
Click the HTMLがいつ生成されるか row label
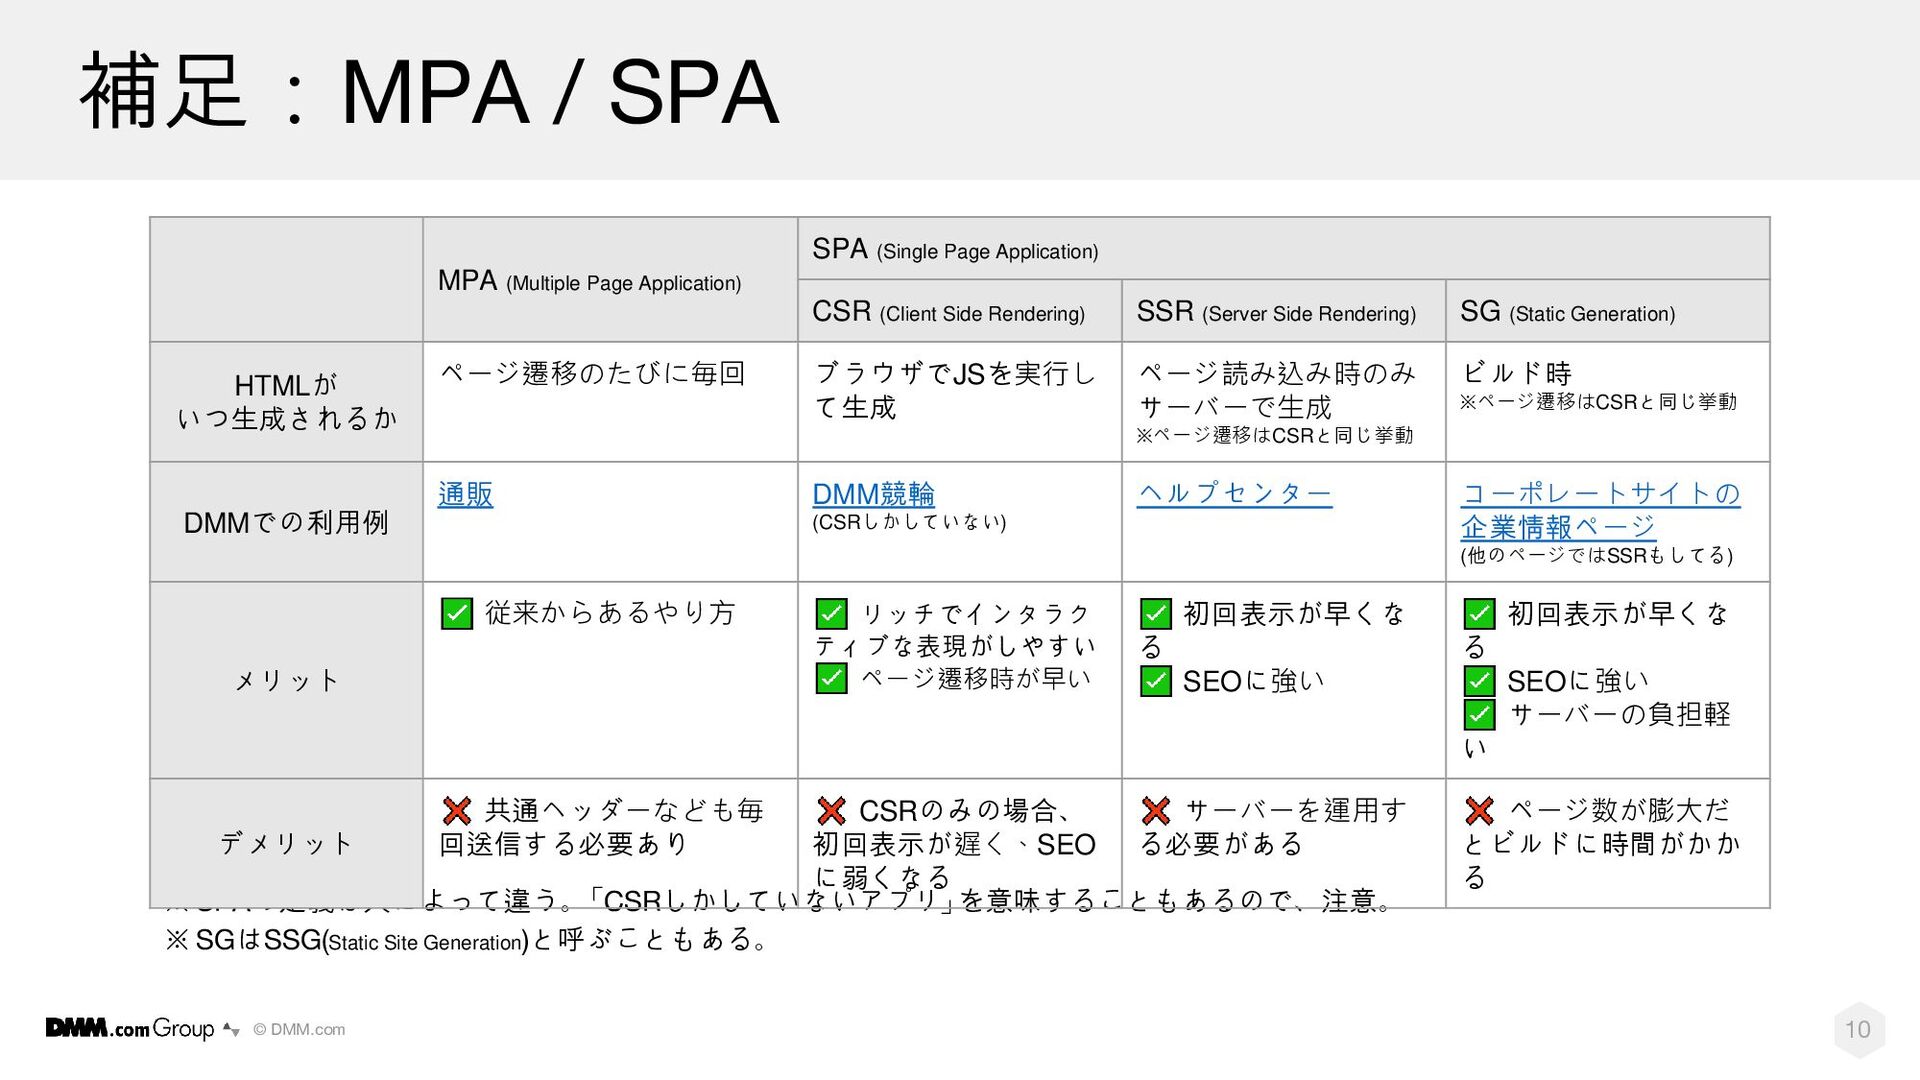[x=286, y=401]
